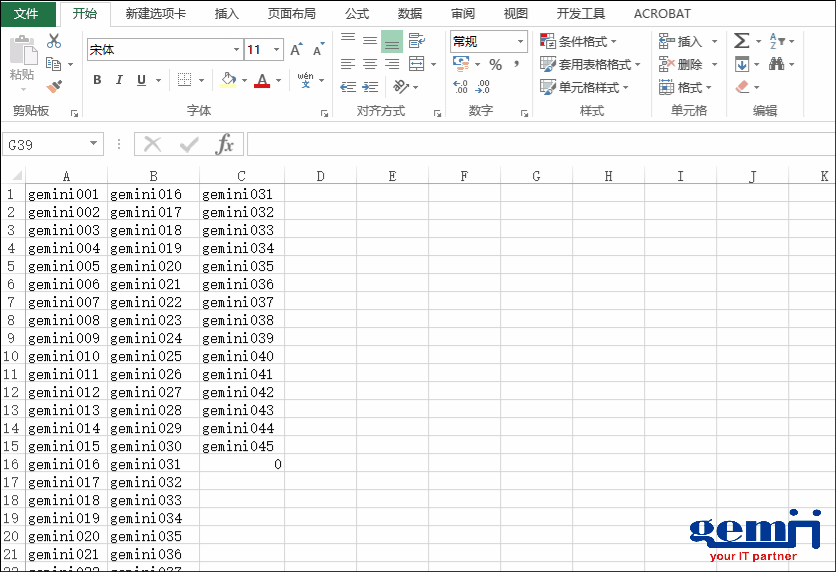Apply cell borders icon
Viewport: 836px width, 572px height.
pyautogui.click(x=184, y=80)
